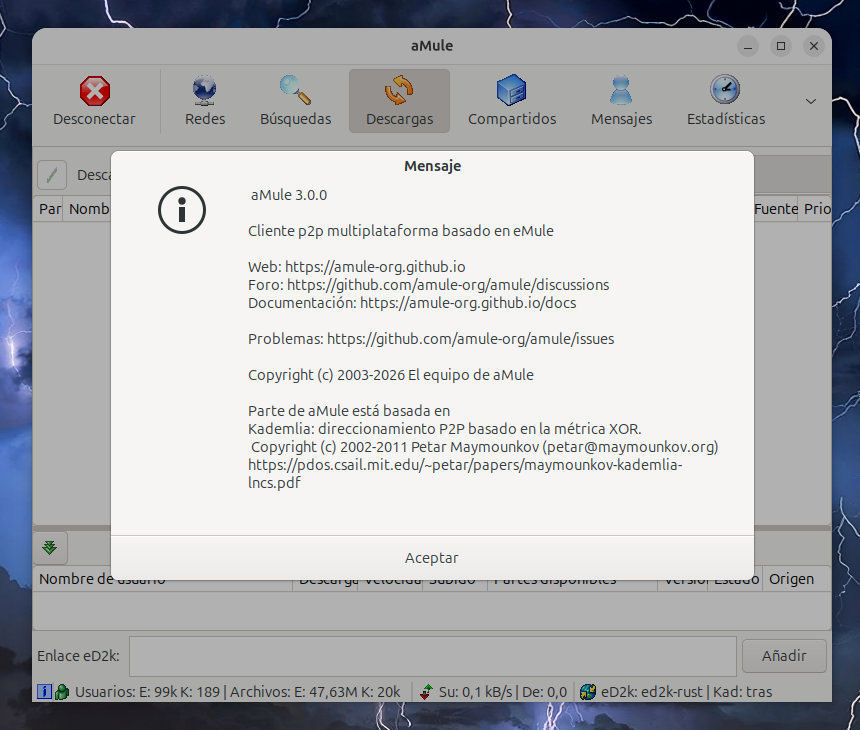Click the Copyright 2003-2026 line
The height and width of the screenshot is (730, 860).
(x=391, y=375)
